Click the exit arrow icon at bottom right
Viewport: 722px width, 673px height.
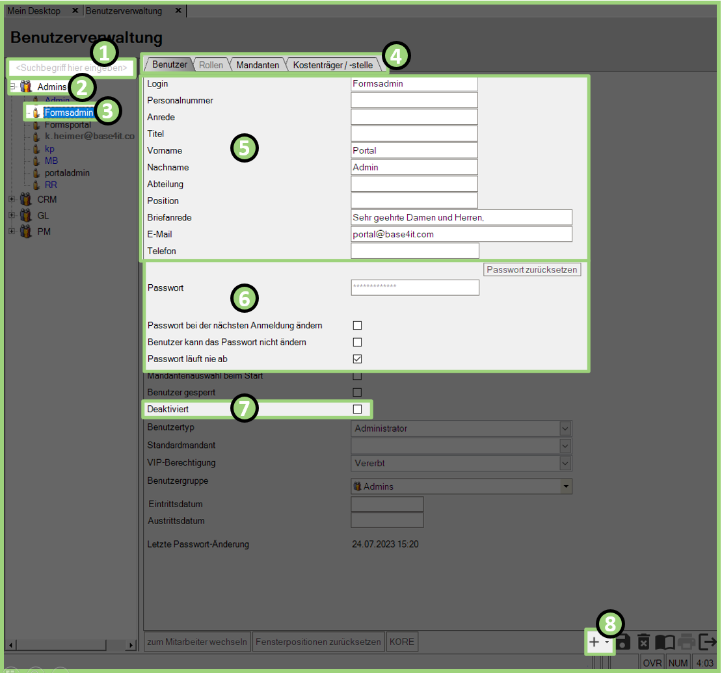[708, 642]
